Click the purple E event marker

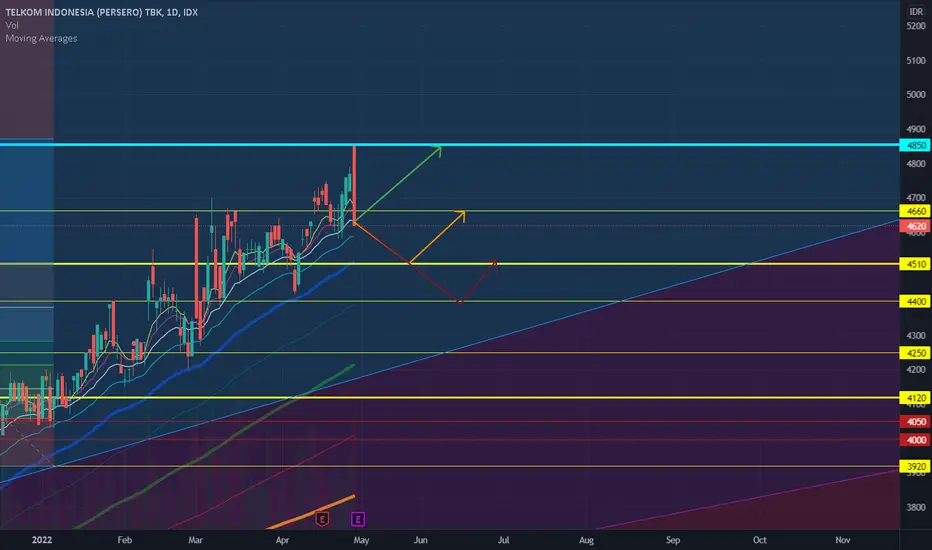(x=358, y=519)
